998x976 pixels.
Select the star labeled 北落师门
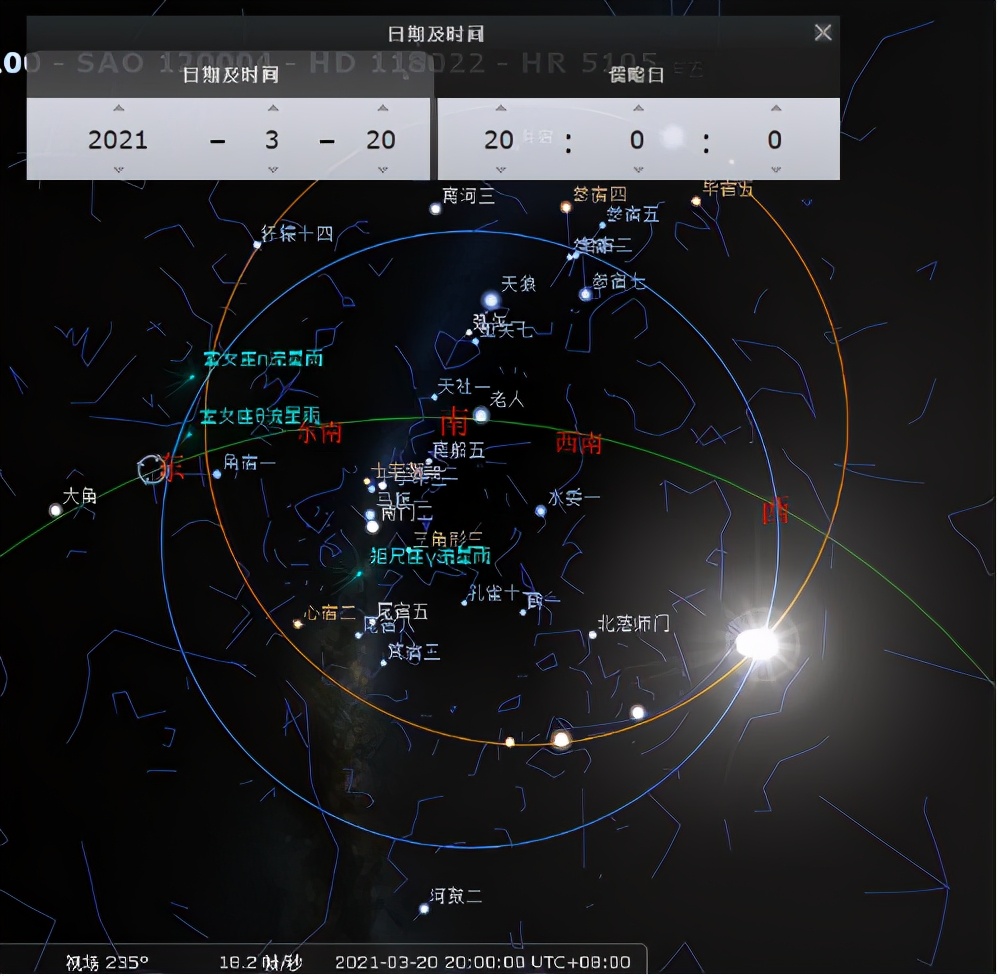pyautogui.click(x=593, y=634)
